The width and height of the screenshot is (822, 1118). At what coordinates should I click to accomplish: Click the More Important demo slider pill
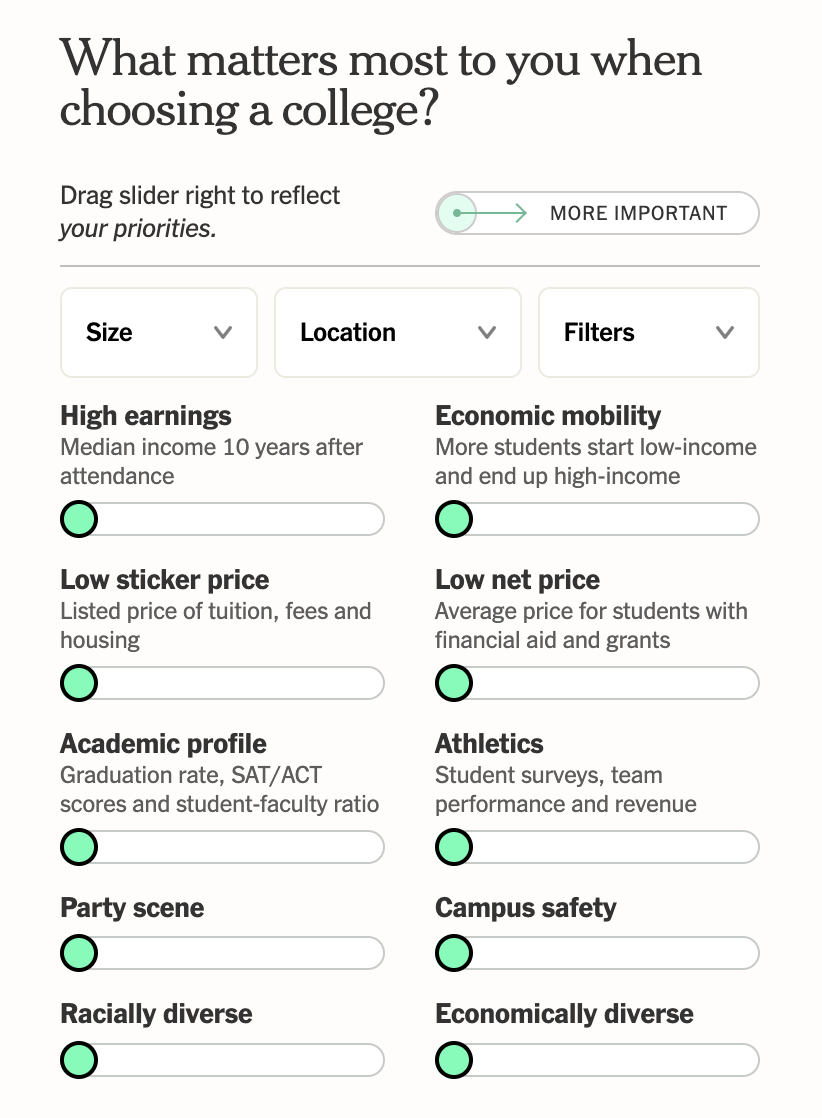(597, 213)
